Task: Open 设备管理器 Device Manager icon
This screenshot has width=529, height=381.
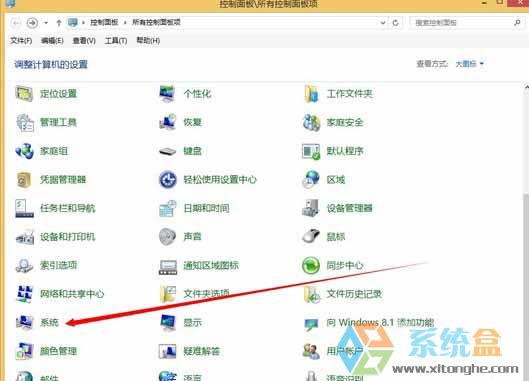Action: [x=311, y=208]
